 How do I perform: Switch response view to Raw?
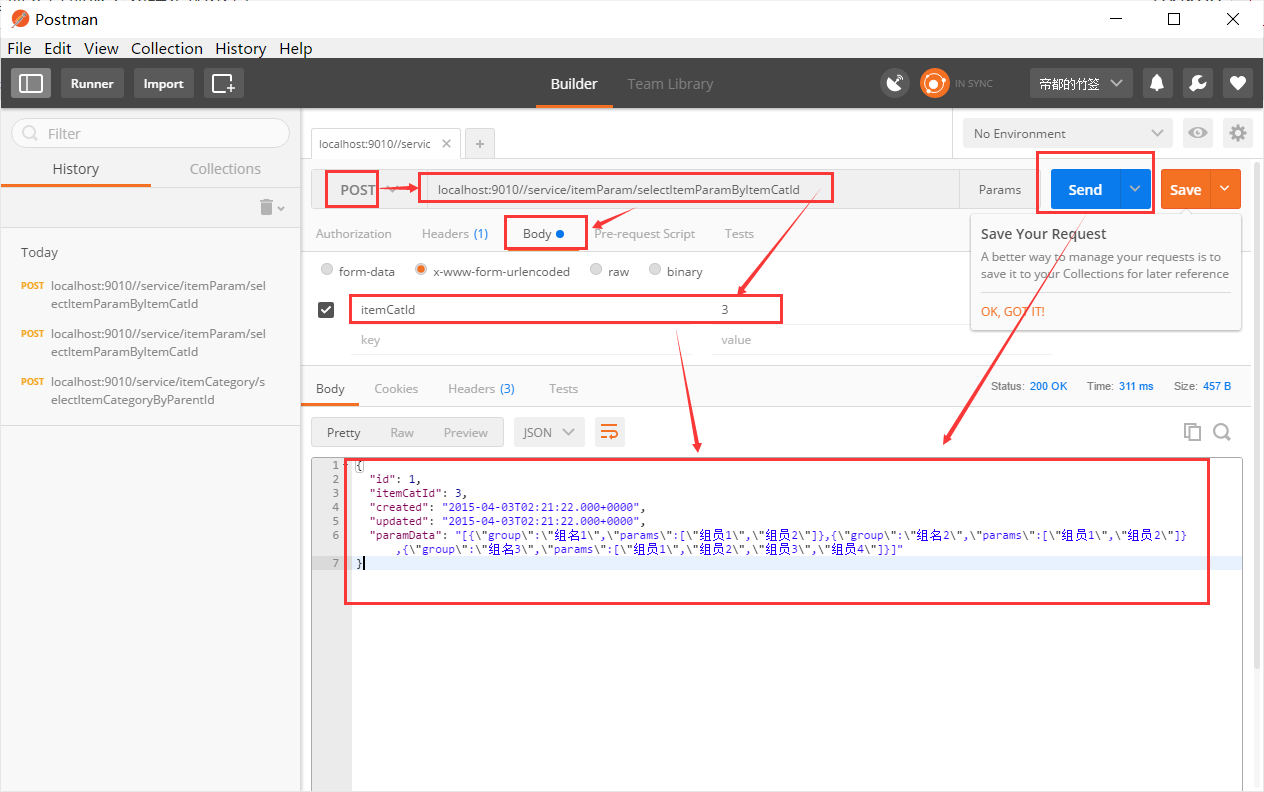pos(402,432)
